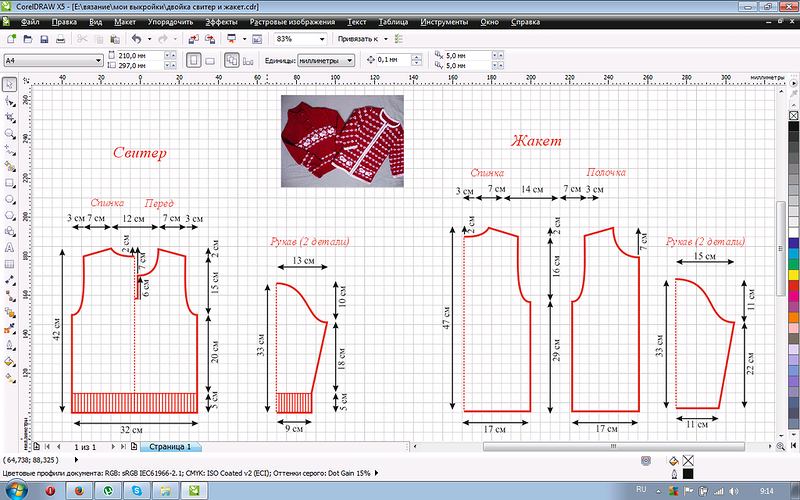This screenshot has width=800, height=500.
Task: Open the zoom navigator at scrollbar corner
Action: coord(781,446)
